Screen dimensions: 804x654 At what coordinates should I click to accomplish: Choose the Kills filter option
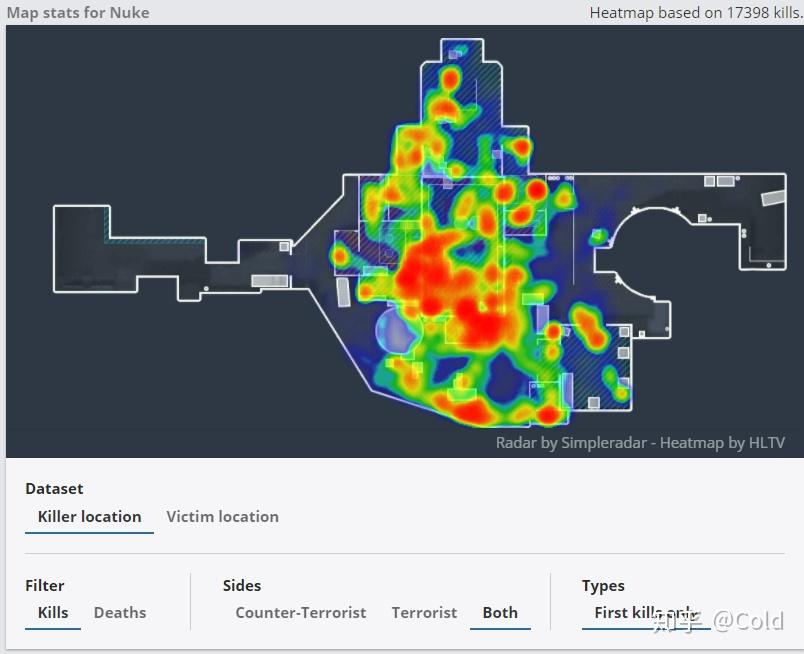53,612
